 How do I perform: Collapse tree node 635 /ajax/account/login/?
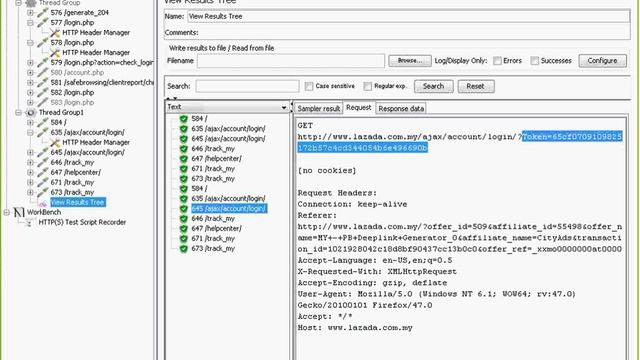(x=30, y=132)
